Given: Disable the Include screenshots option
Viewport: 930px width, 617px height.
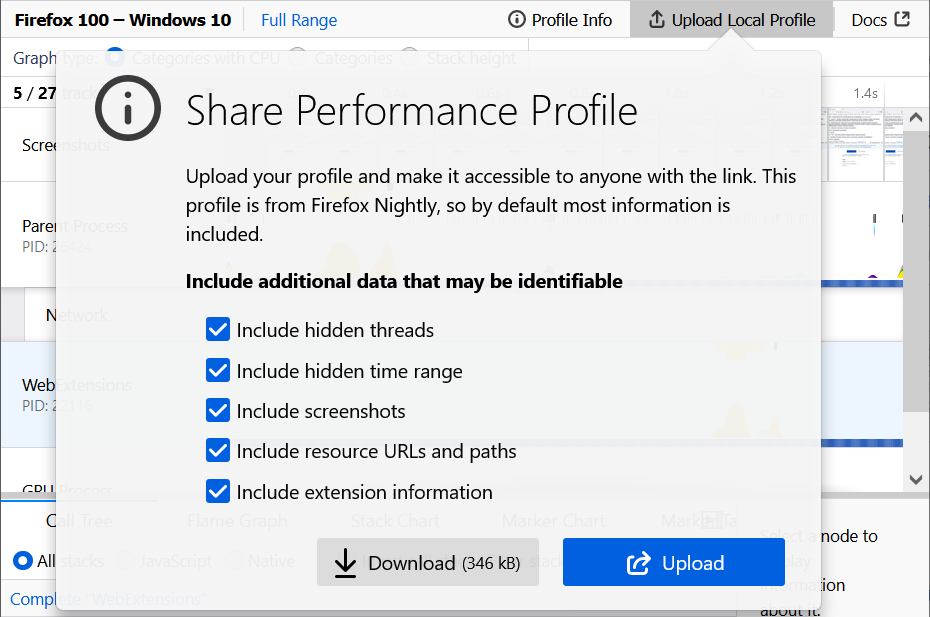Looking at the screenshot, I should pyautogui.click(x=218, y=411).
